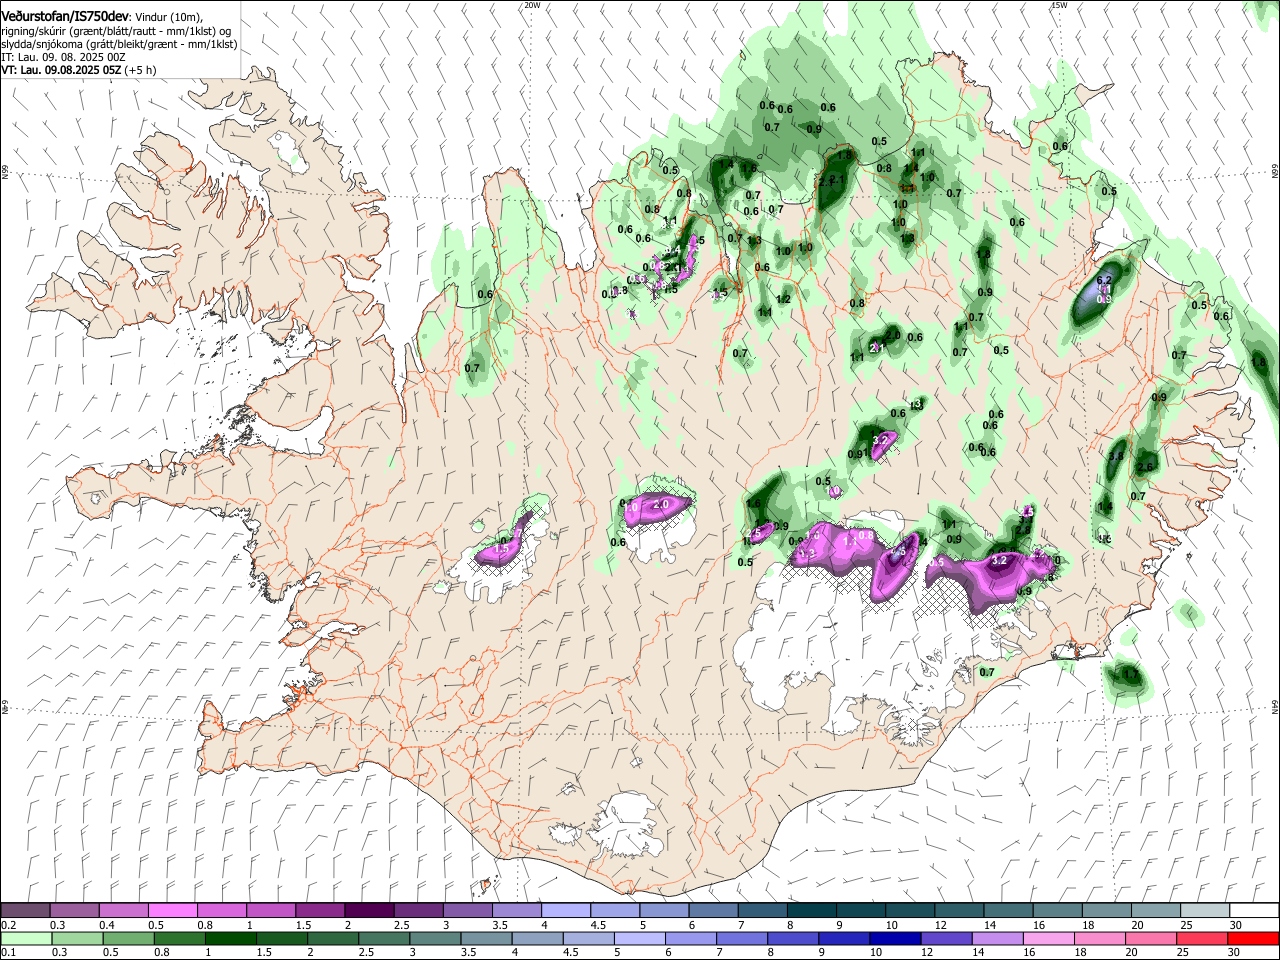Click the lower legend swatch labeled 6
This screenshot has width=1280, height=960.
click(x=691, y=938)
